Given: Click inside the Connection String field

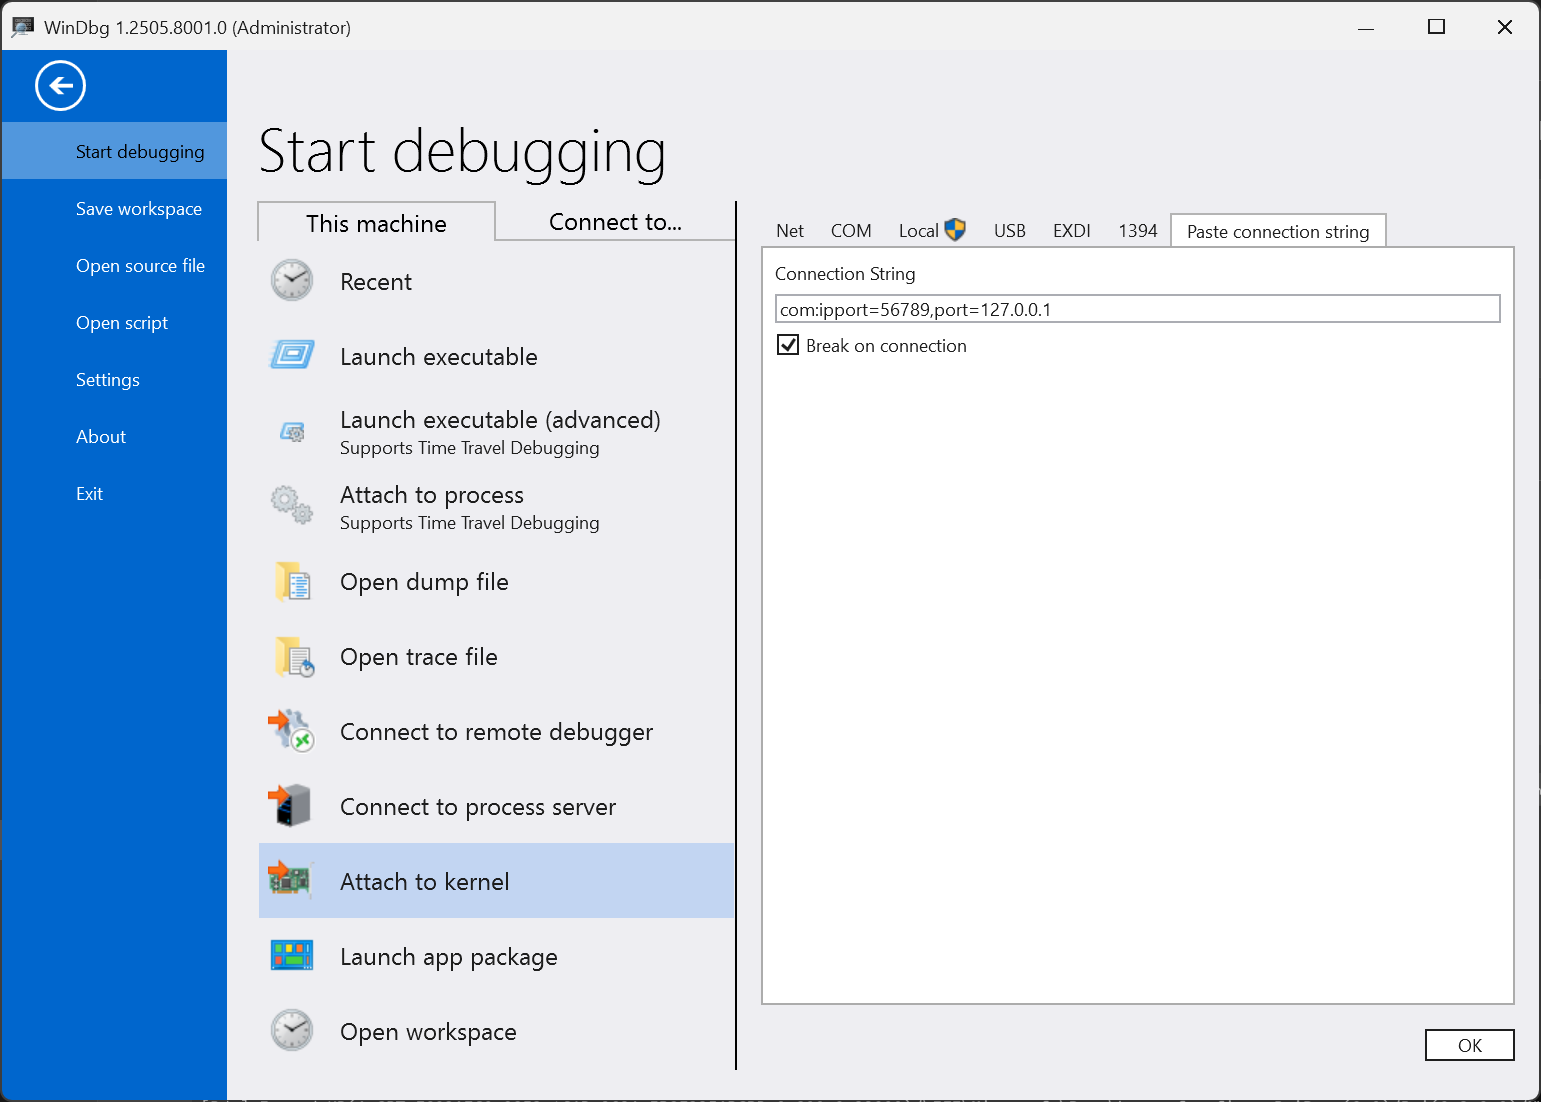Looking at the screenshot, I should pyautogui.click(x=1137, y=309).
